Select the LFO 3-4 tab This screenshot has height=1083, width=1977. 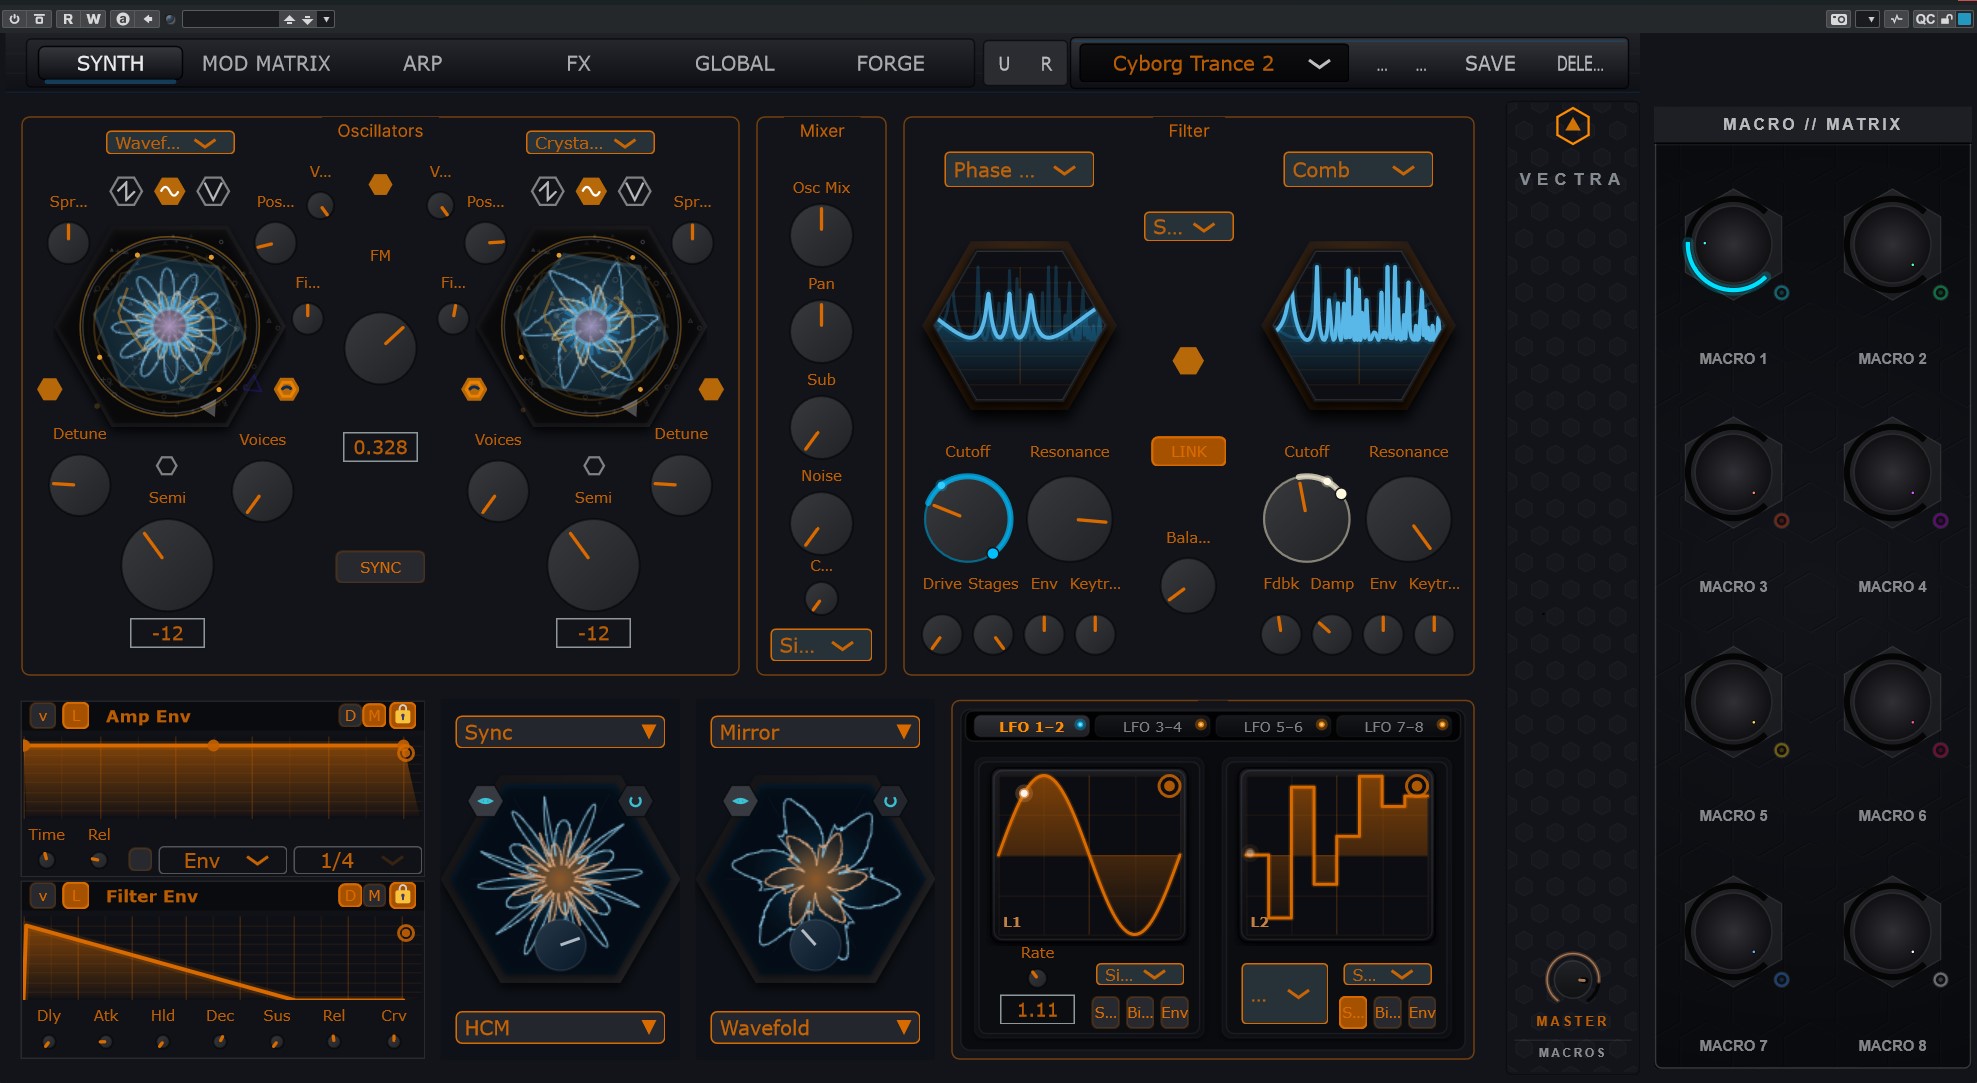coord(1152,726)
